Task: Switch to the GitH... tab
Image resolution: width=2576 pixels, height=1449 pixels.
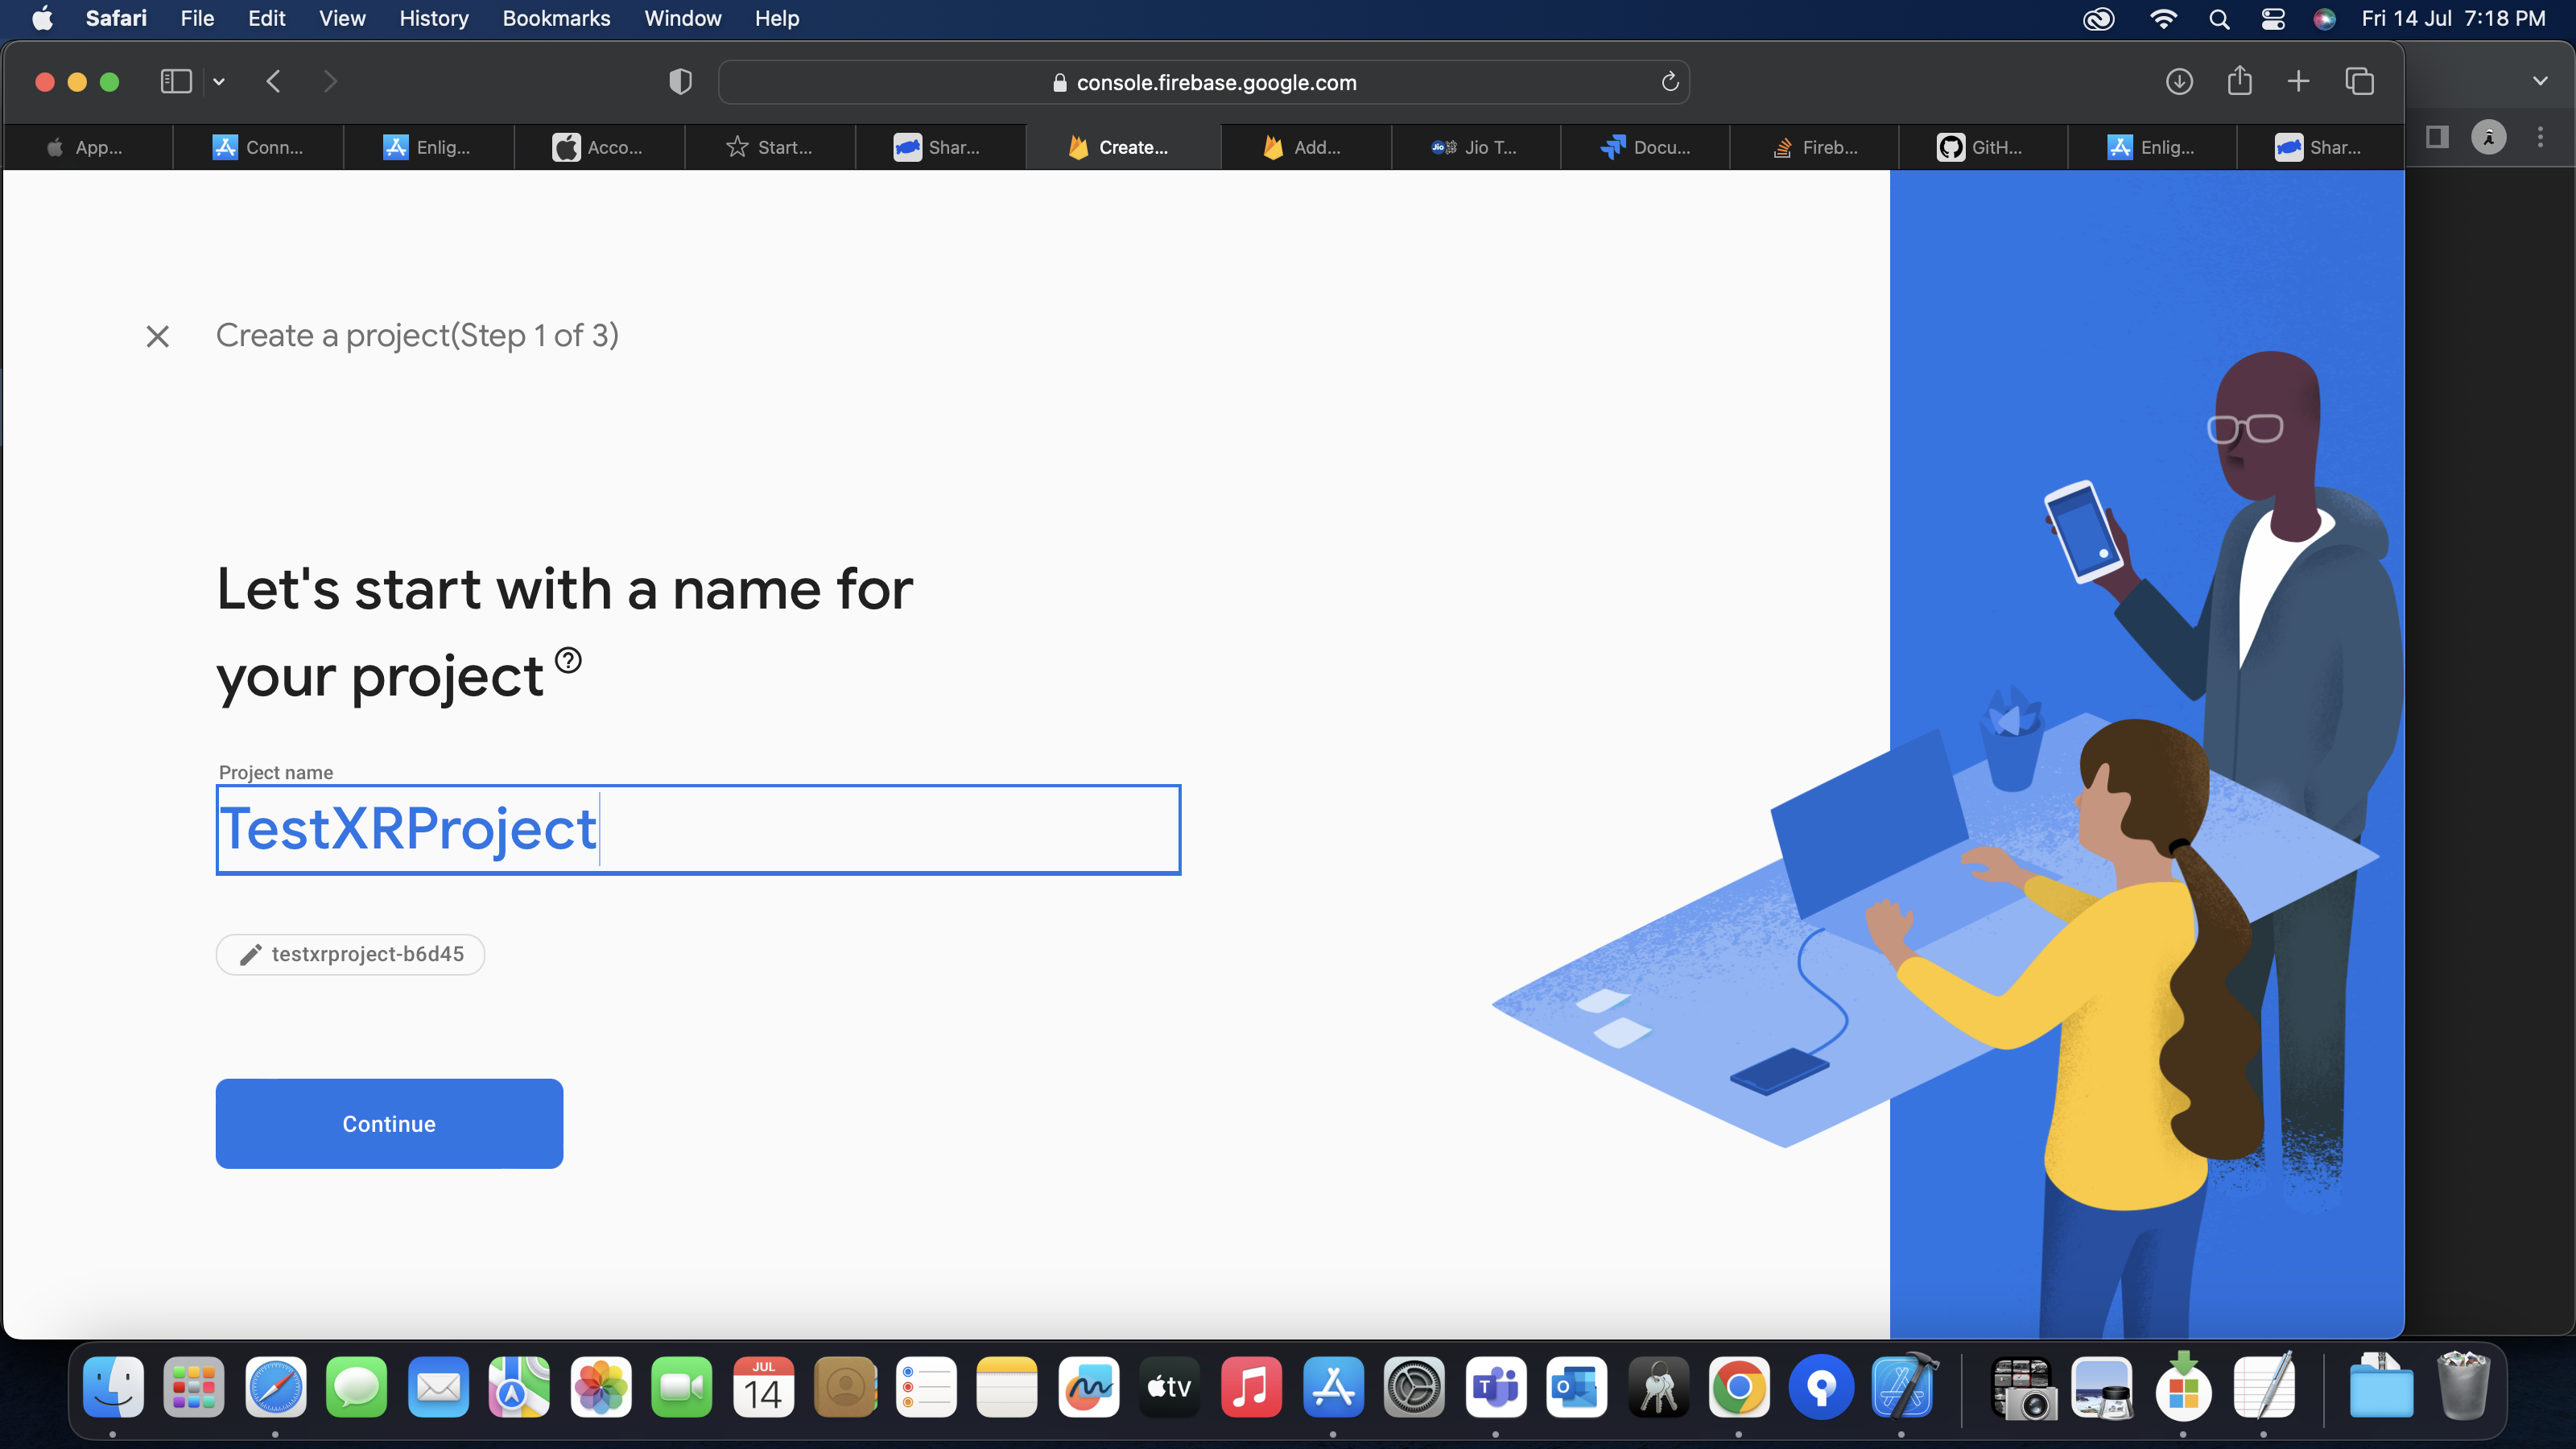Action: [1982, 147]
